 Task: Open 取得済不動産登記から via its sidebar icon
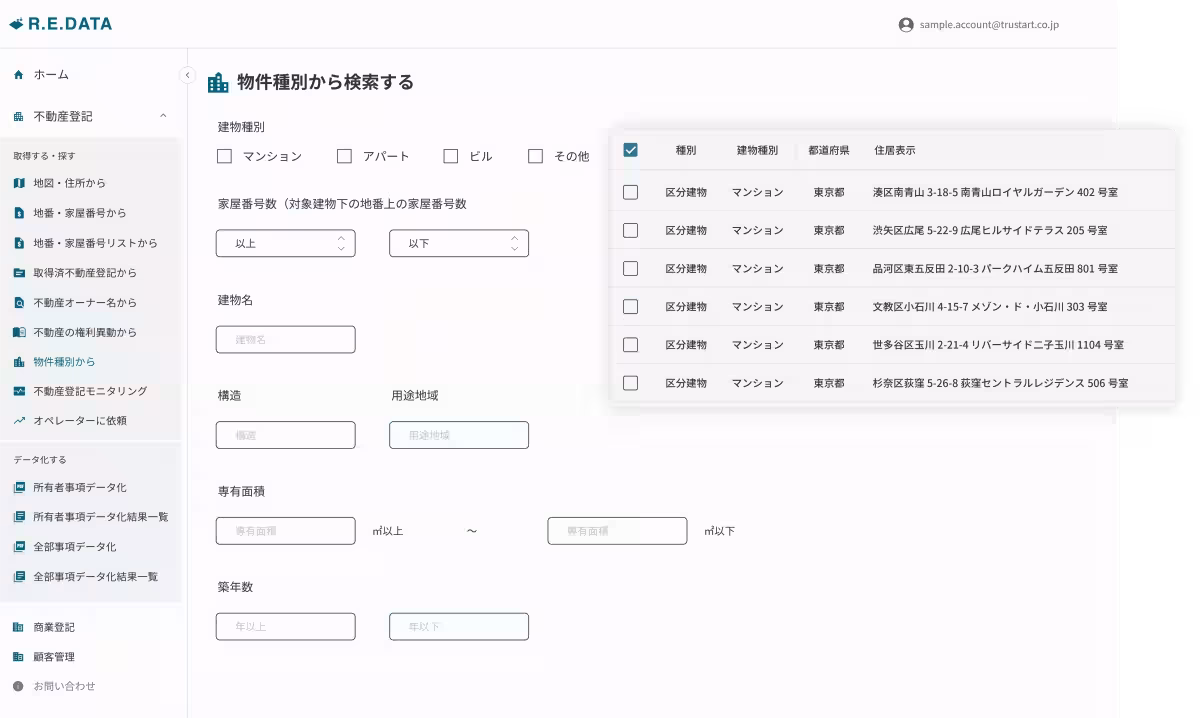[x=17, y=272]
